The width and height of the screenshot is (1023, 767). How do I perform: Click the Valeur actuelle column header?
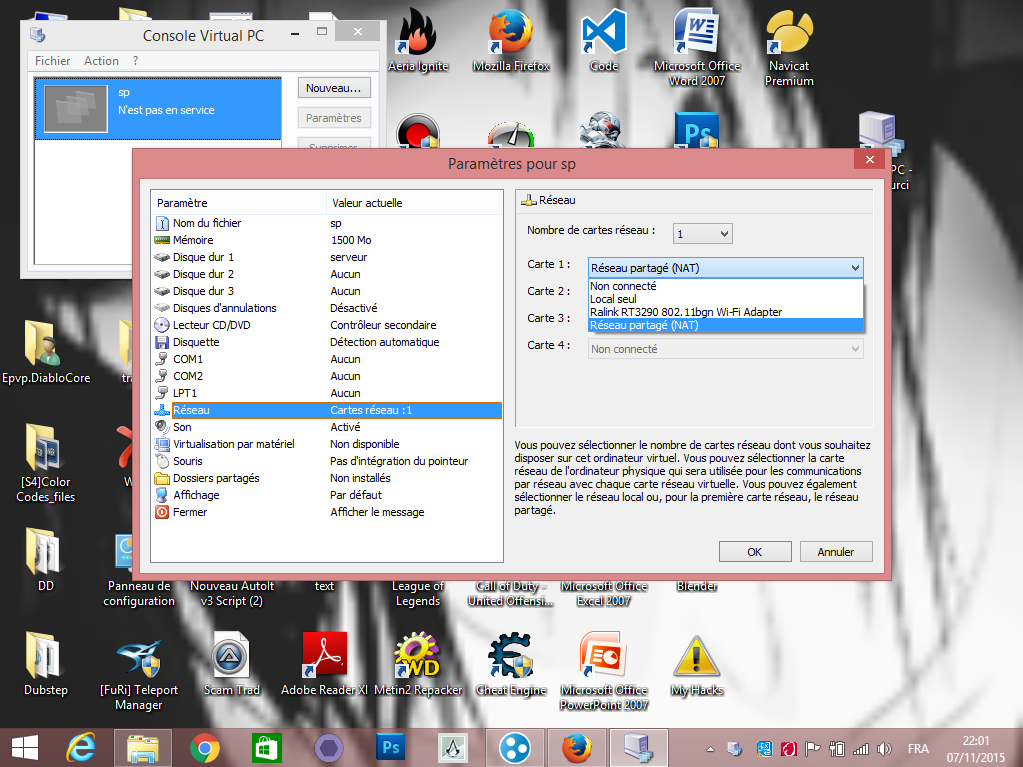click(x=414, y=203)
